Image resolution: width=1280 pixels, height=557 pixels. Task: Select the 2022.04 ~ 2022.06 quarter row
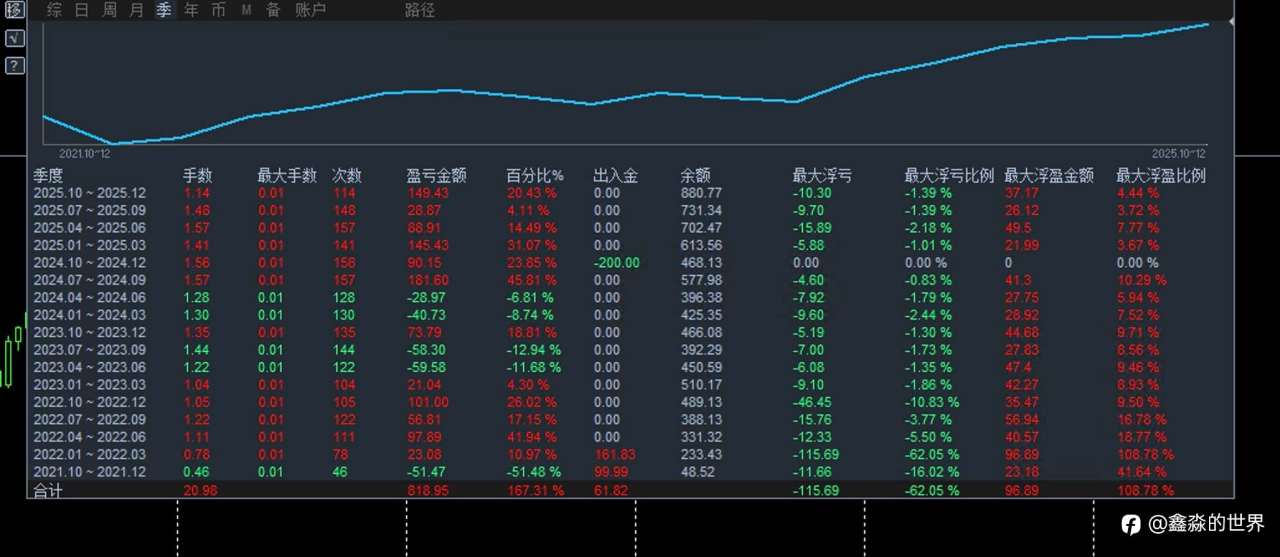pos(630,437)
